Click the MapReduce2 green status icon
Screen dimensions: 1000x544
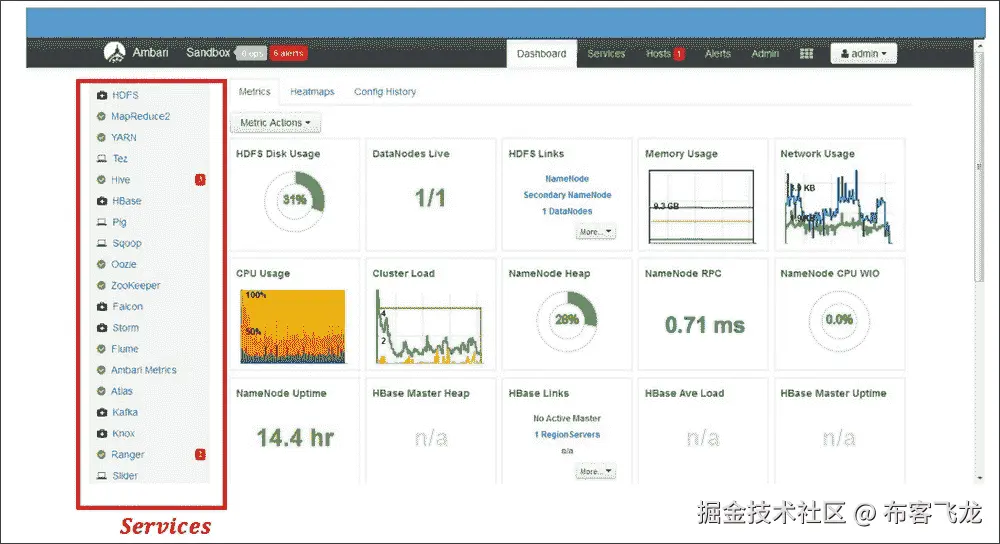pyautogui.click(x=101, y=116)
